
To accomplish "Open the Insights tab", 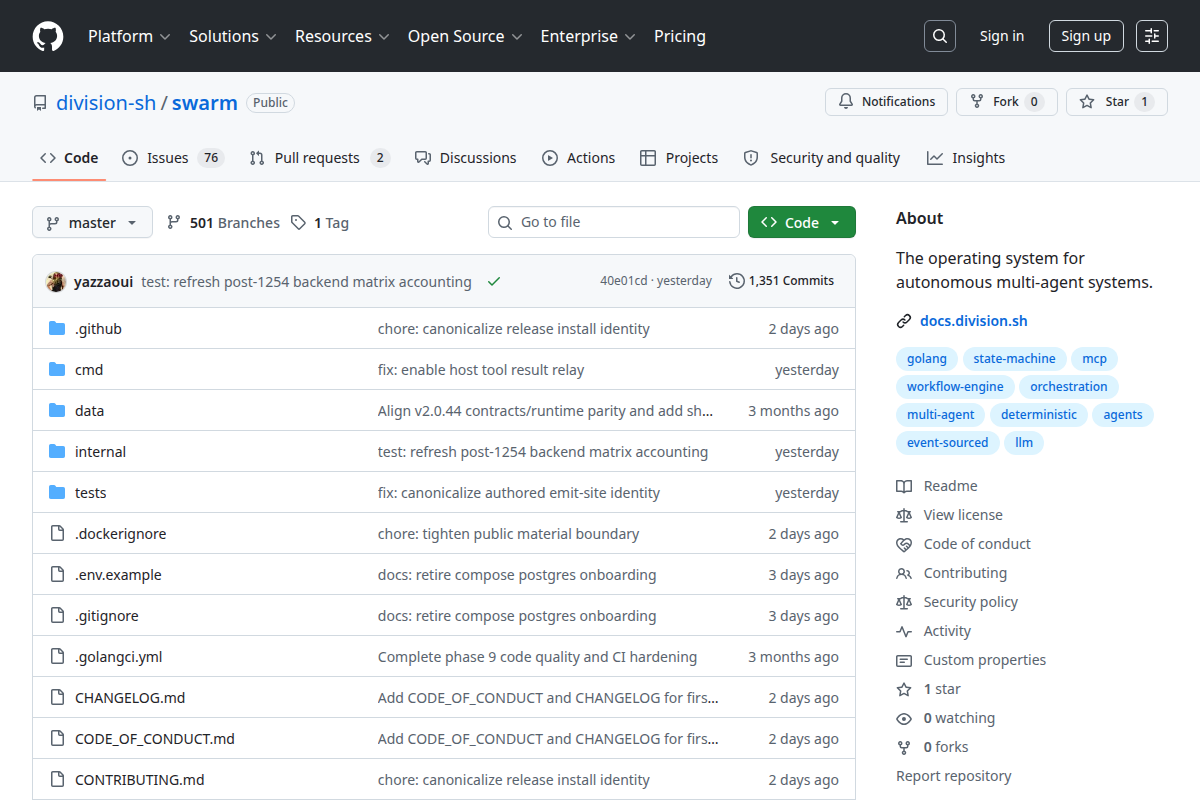I will click(x=966, y=158).
